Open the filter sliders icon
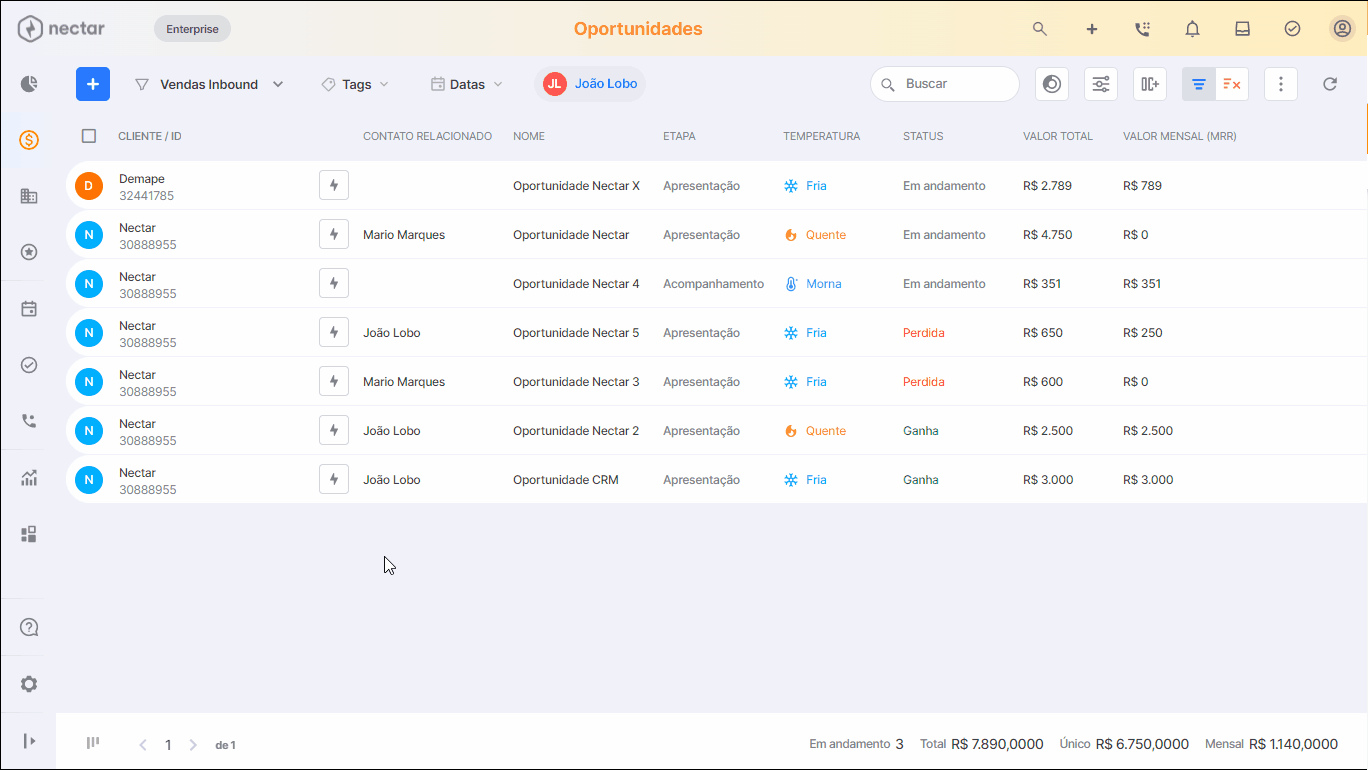The image size is (1368, 770). (1101, 84)
